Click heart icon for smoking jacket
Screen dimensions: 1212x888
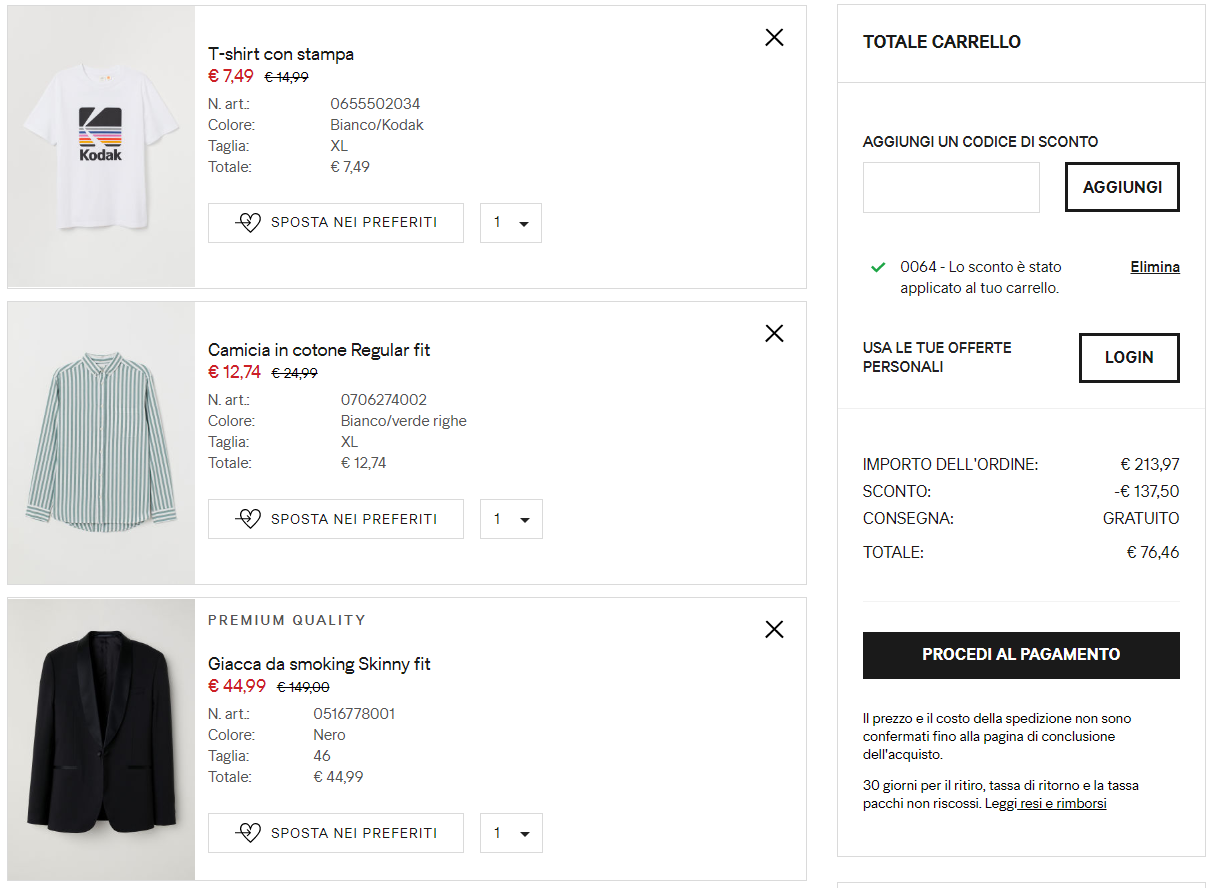[x=249, y=833]
